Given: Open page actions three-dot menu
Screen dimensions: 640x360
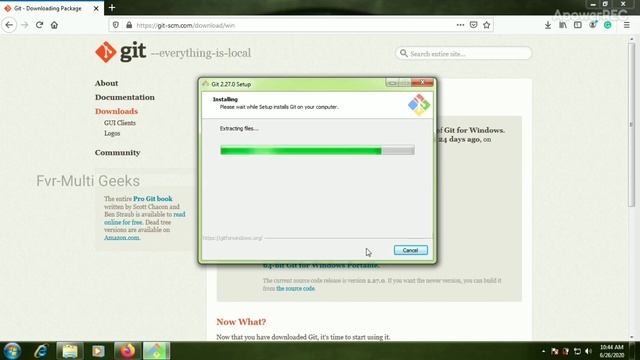Looking at the screenshot, I should [x=460, y=25].
